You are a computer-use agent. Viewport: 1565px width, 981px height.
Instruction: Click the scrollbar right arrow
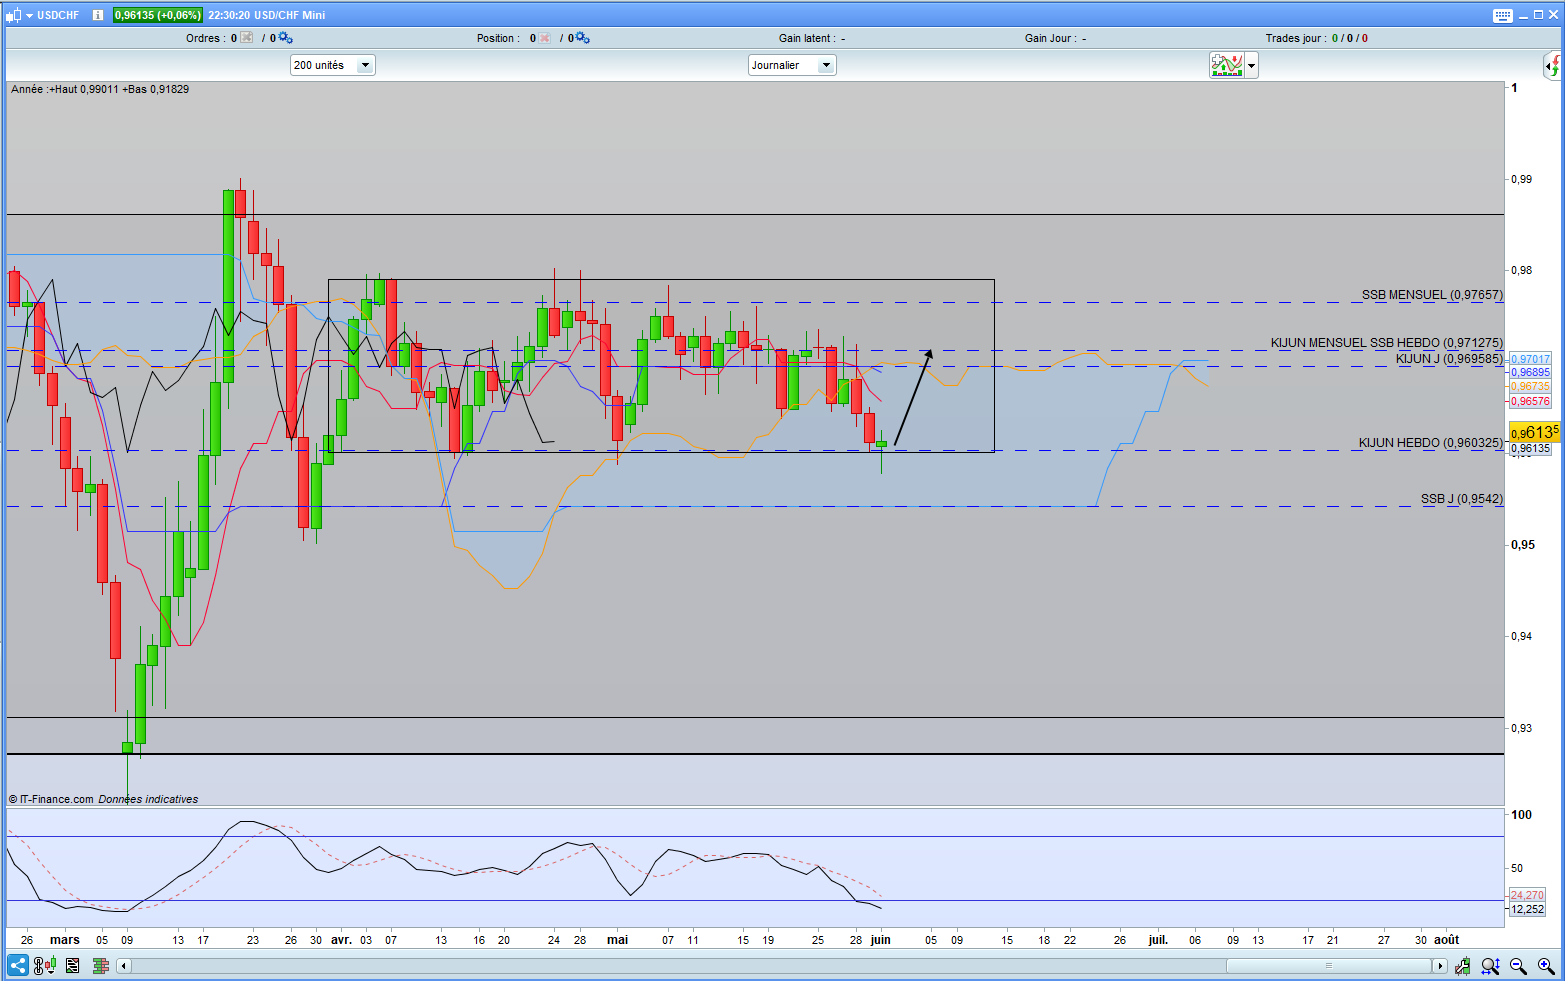click(x=1440, y=966)
